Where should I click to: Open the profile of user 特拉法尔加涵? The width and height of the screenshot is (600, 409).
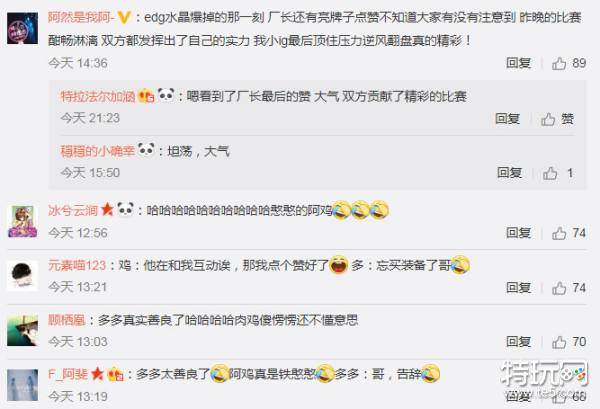[x=98, y=96]
